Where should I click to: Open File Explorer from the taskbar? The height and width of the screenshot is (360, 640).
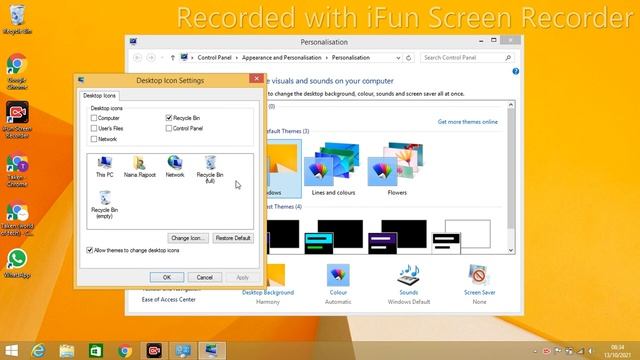(x=67, y=351)
